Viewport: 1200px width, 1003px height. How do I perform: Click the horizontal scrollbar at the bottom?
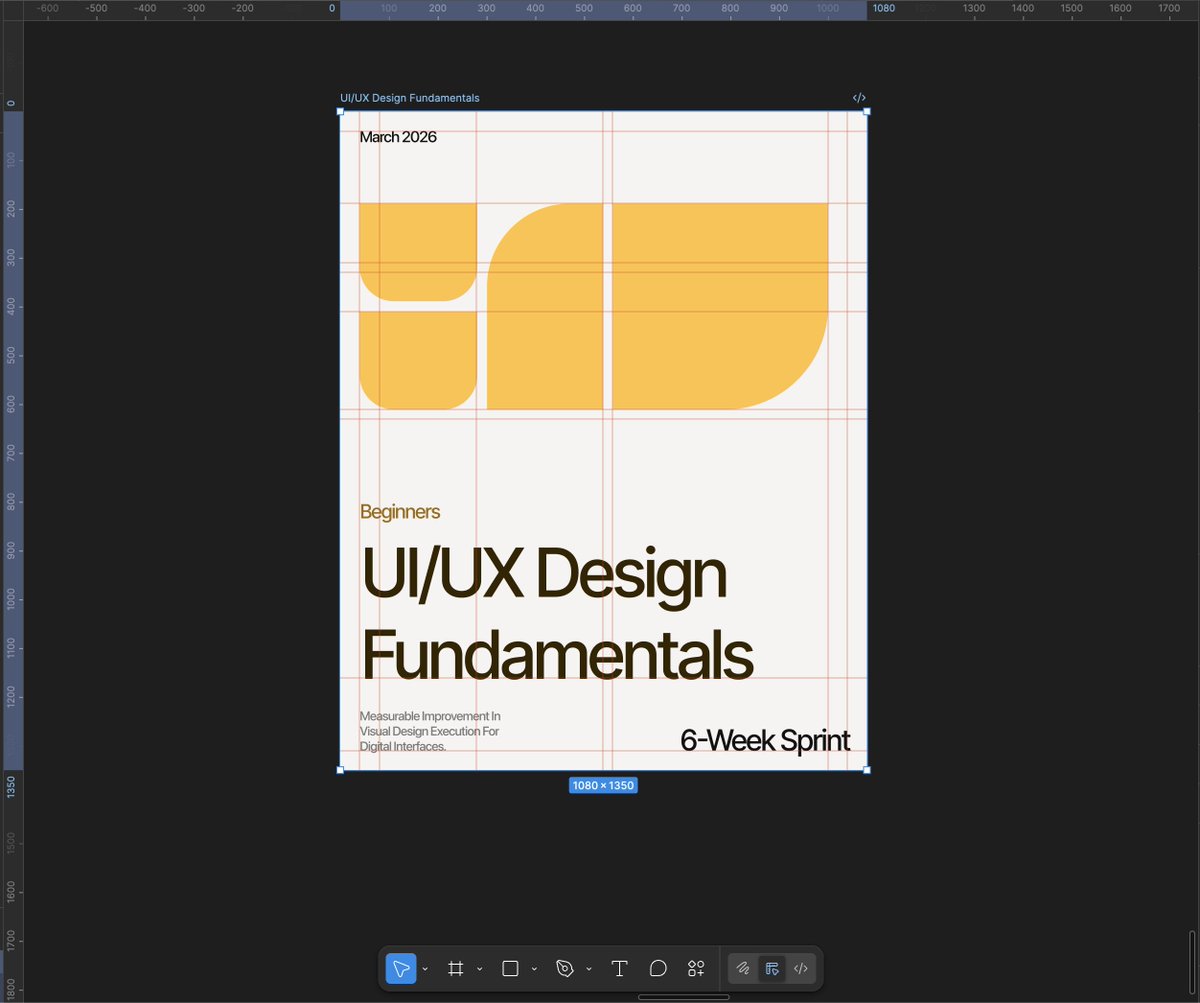coord(683,996)
